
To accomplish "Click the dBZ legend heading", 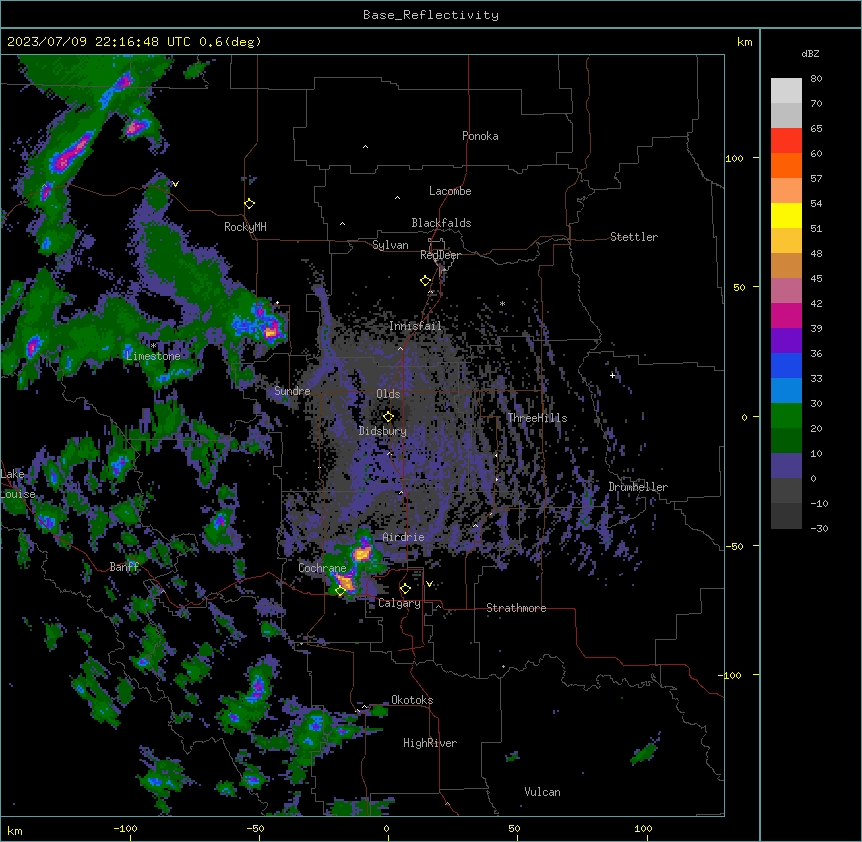I will (x=810, y=54).
